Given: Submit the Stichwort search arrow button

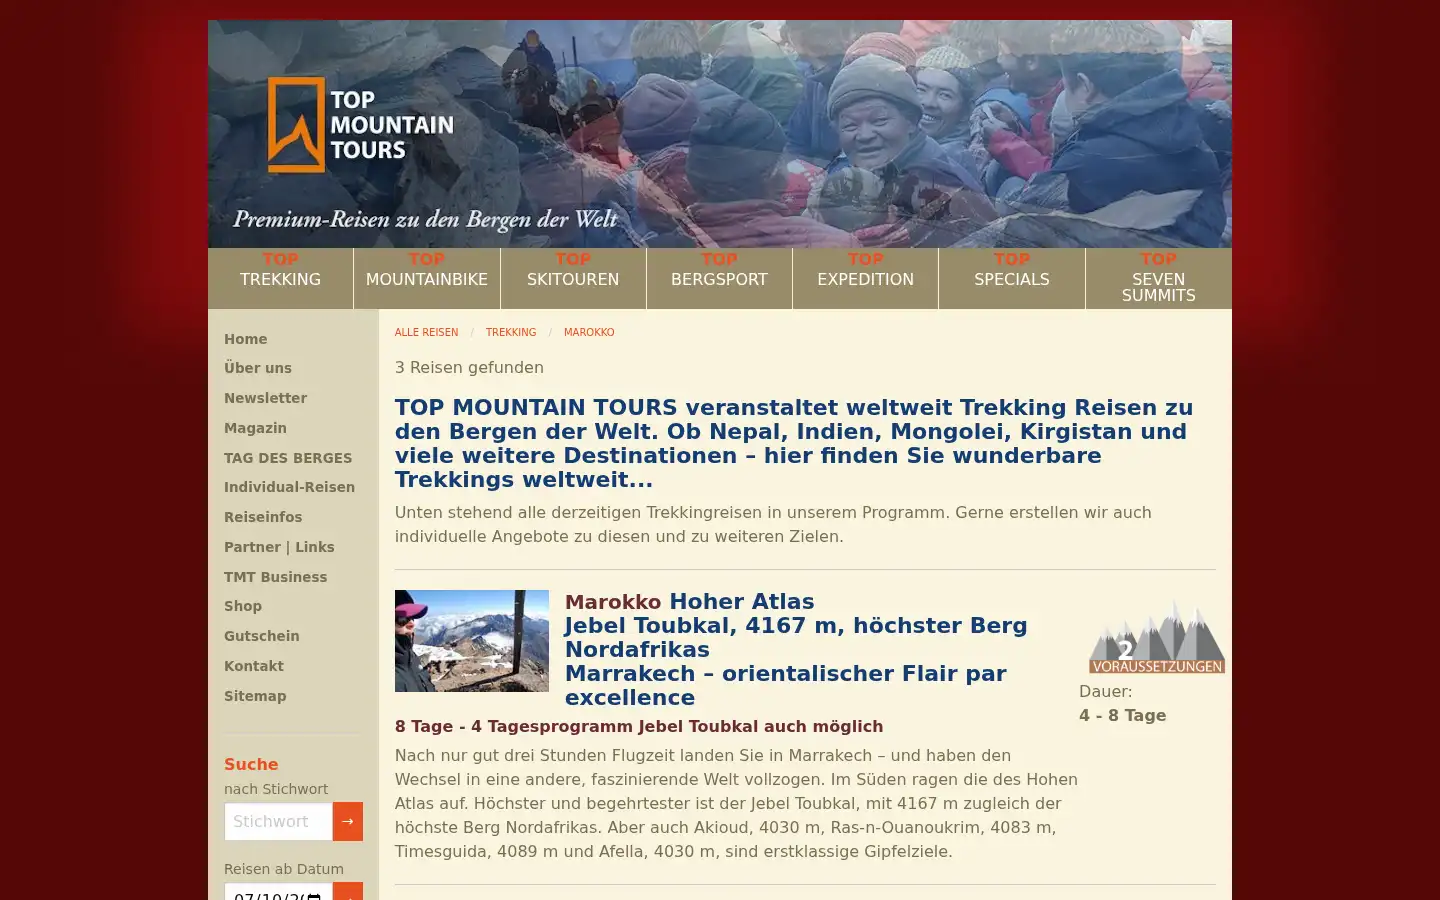Looking at the screenshot, I should (x=348, y=821).
